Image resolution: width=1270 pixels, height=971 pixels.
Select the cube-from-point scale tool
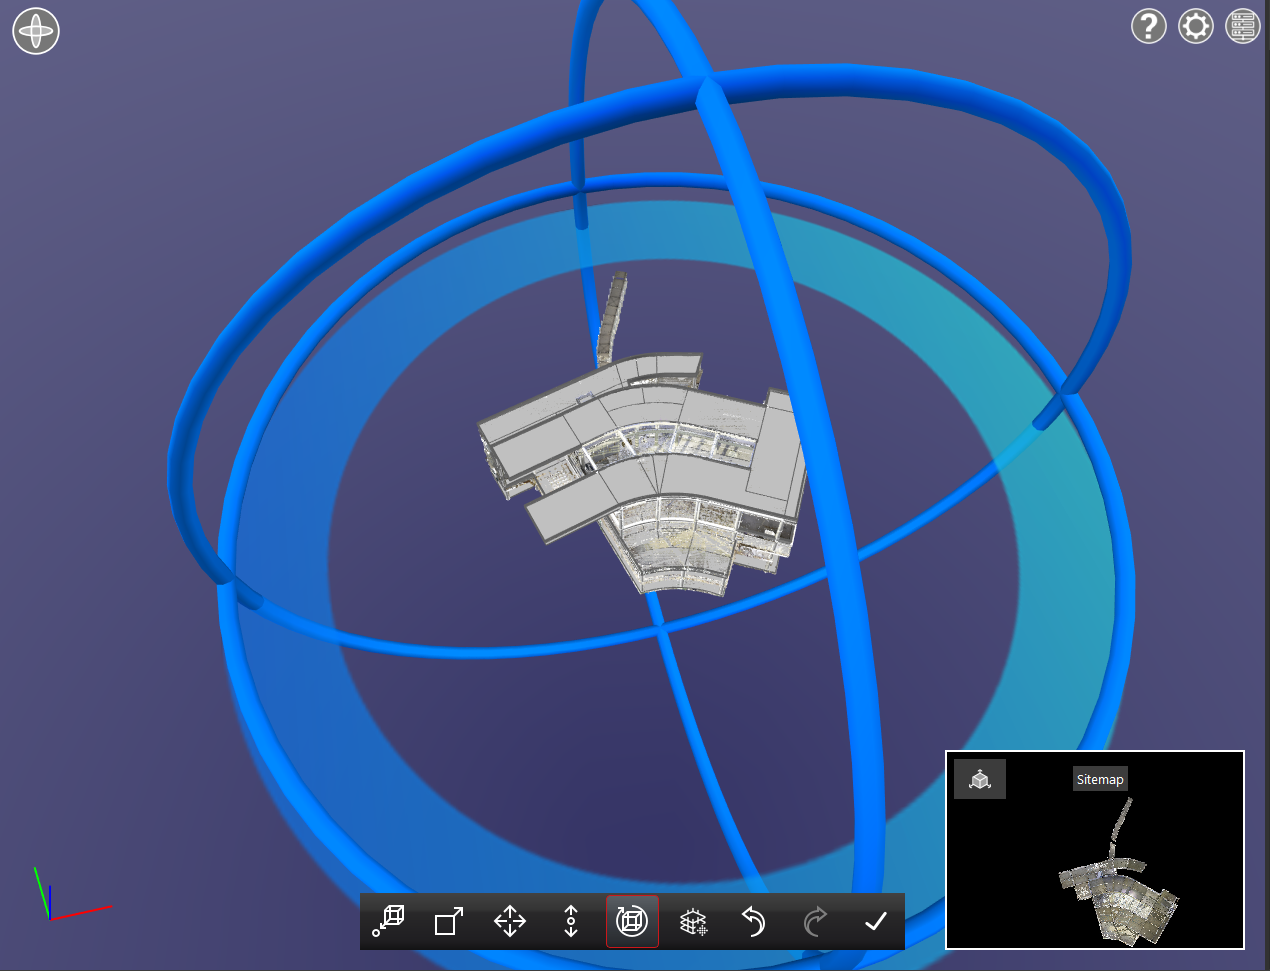(x=388, y=921)
